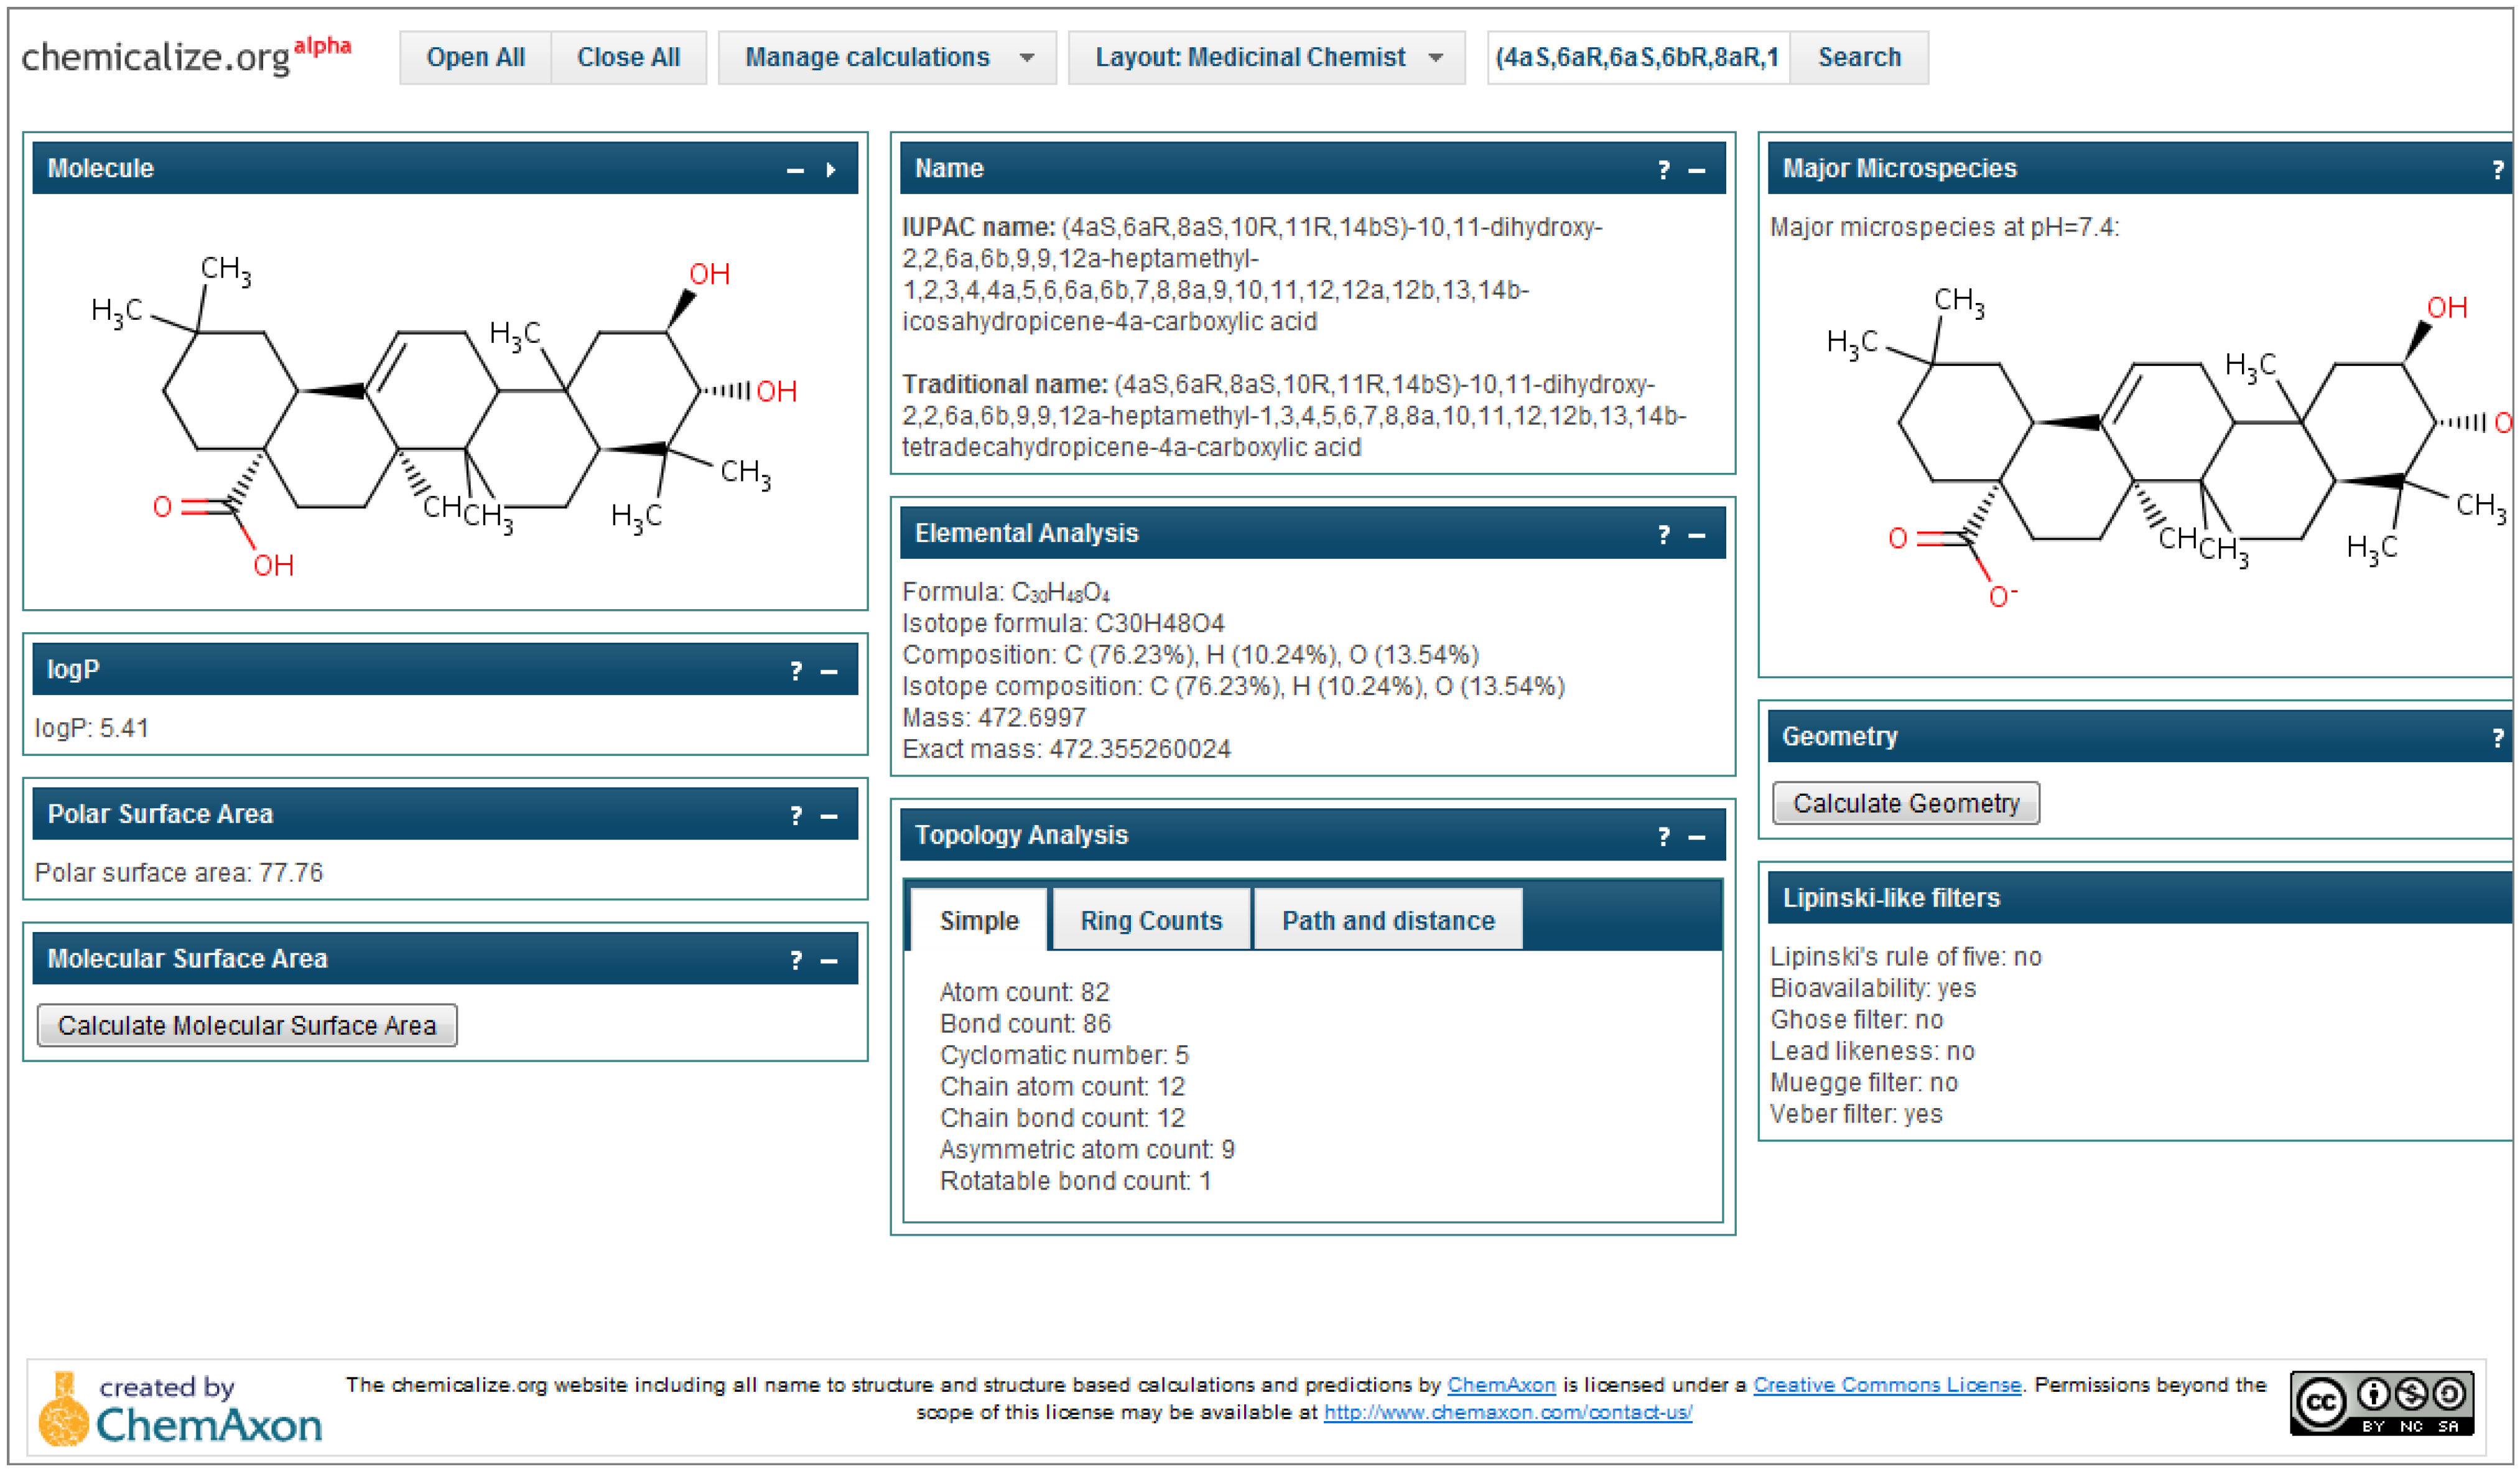Click the compound name search field
This screenshot has width=2520, height=1469.
tap(1637, 57)
